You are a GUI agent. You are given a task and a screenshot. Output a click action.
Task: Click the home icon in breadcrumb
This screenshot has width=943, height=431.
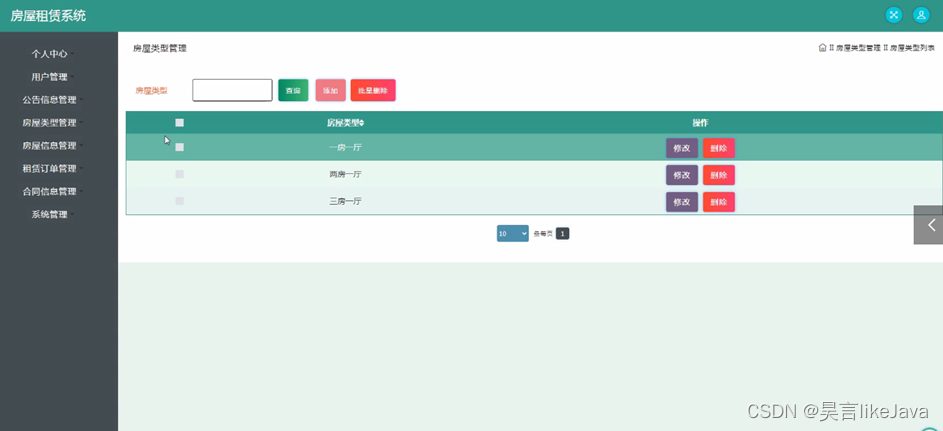pyautogui.click(x=822, y=47)
